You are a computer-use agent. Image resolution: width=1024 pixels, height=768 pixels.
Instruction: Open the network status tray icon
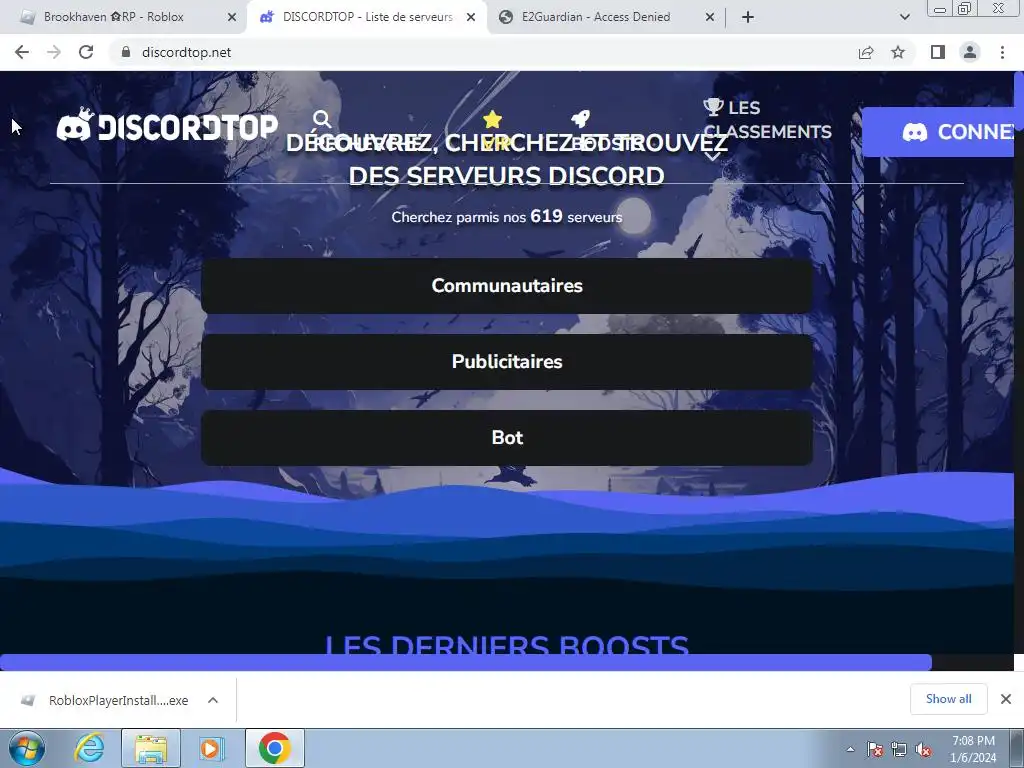(899, 749)
